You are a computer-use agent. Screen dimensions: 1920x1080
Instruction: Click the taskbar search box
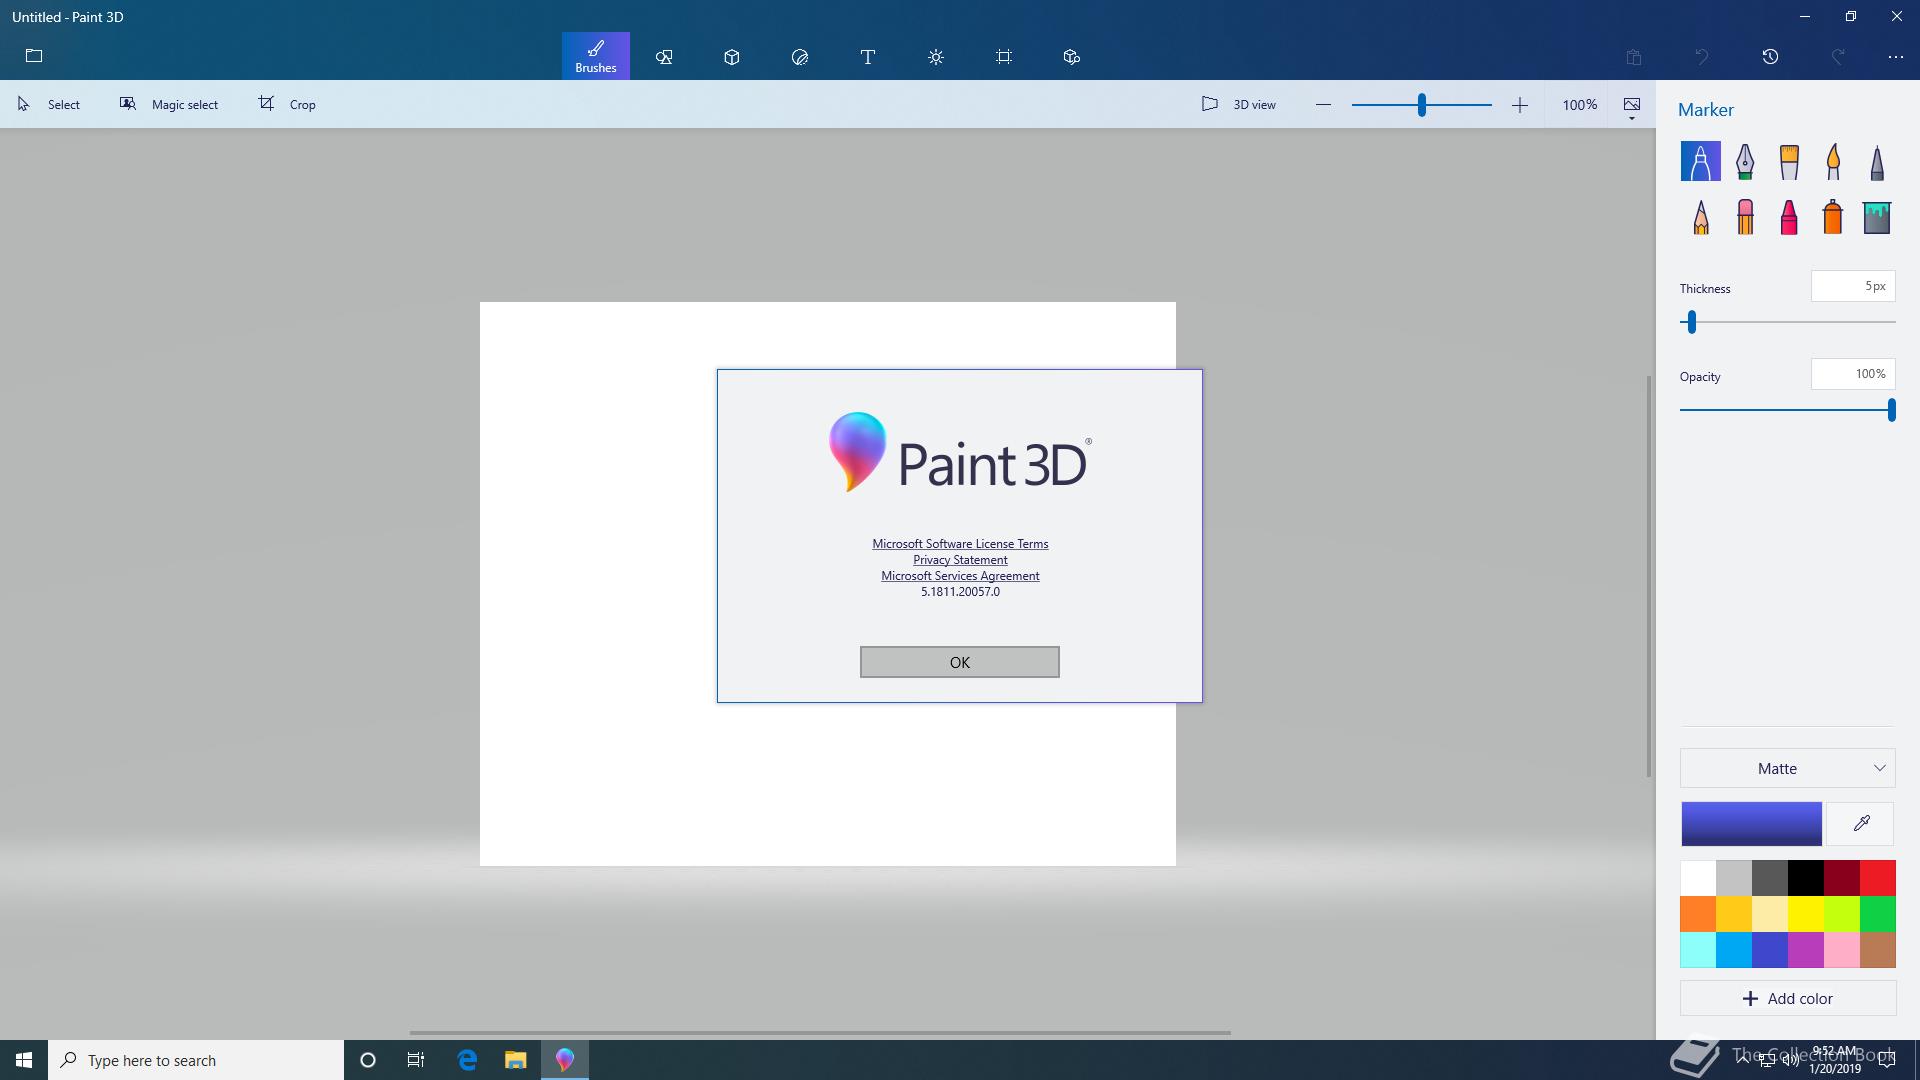pyautogui.click(x=196, y=1060)
